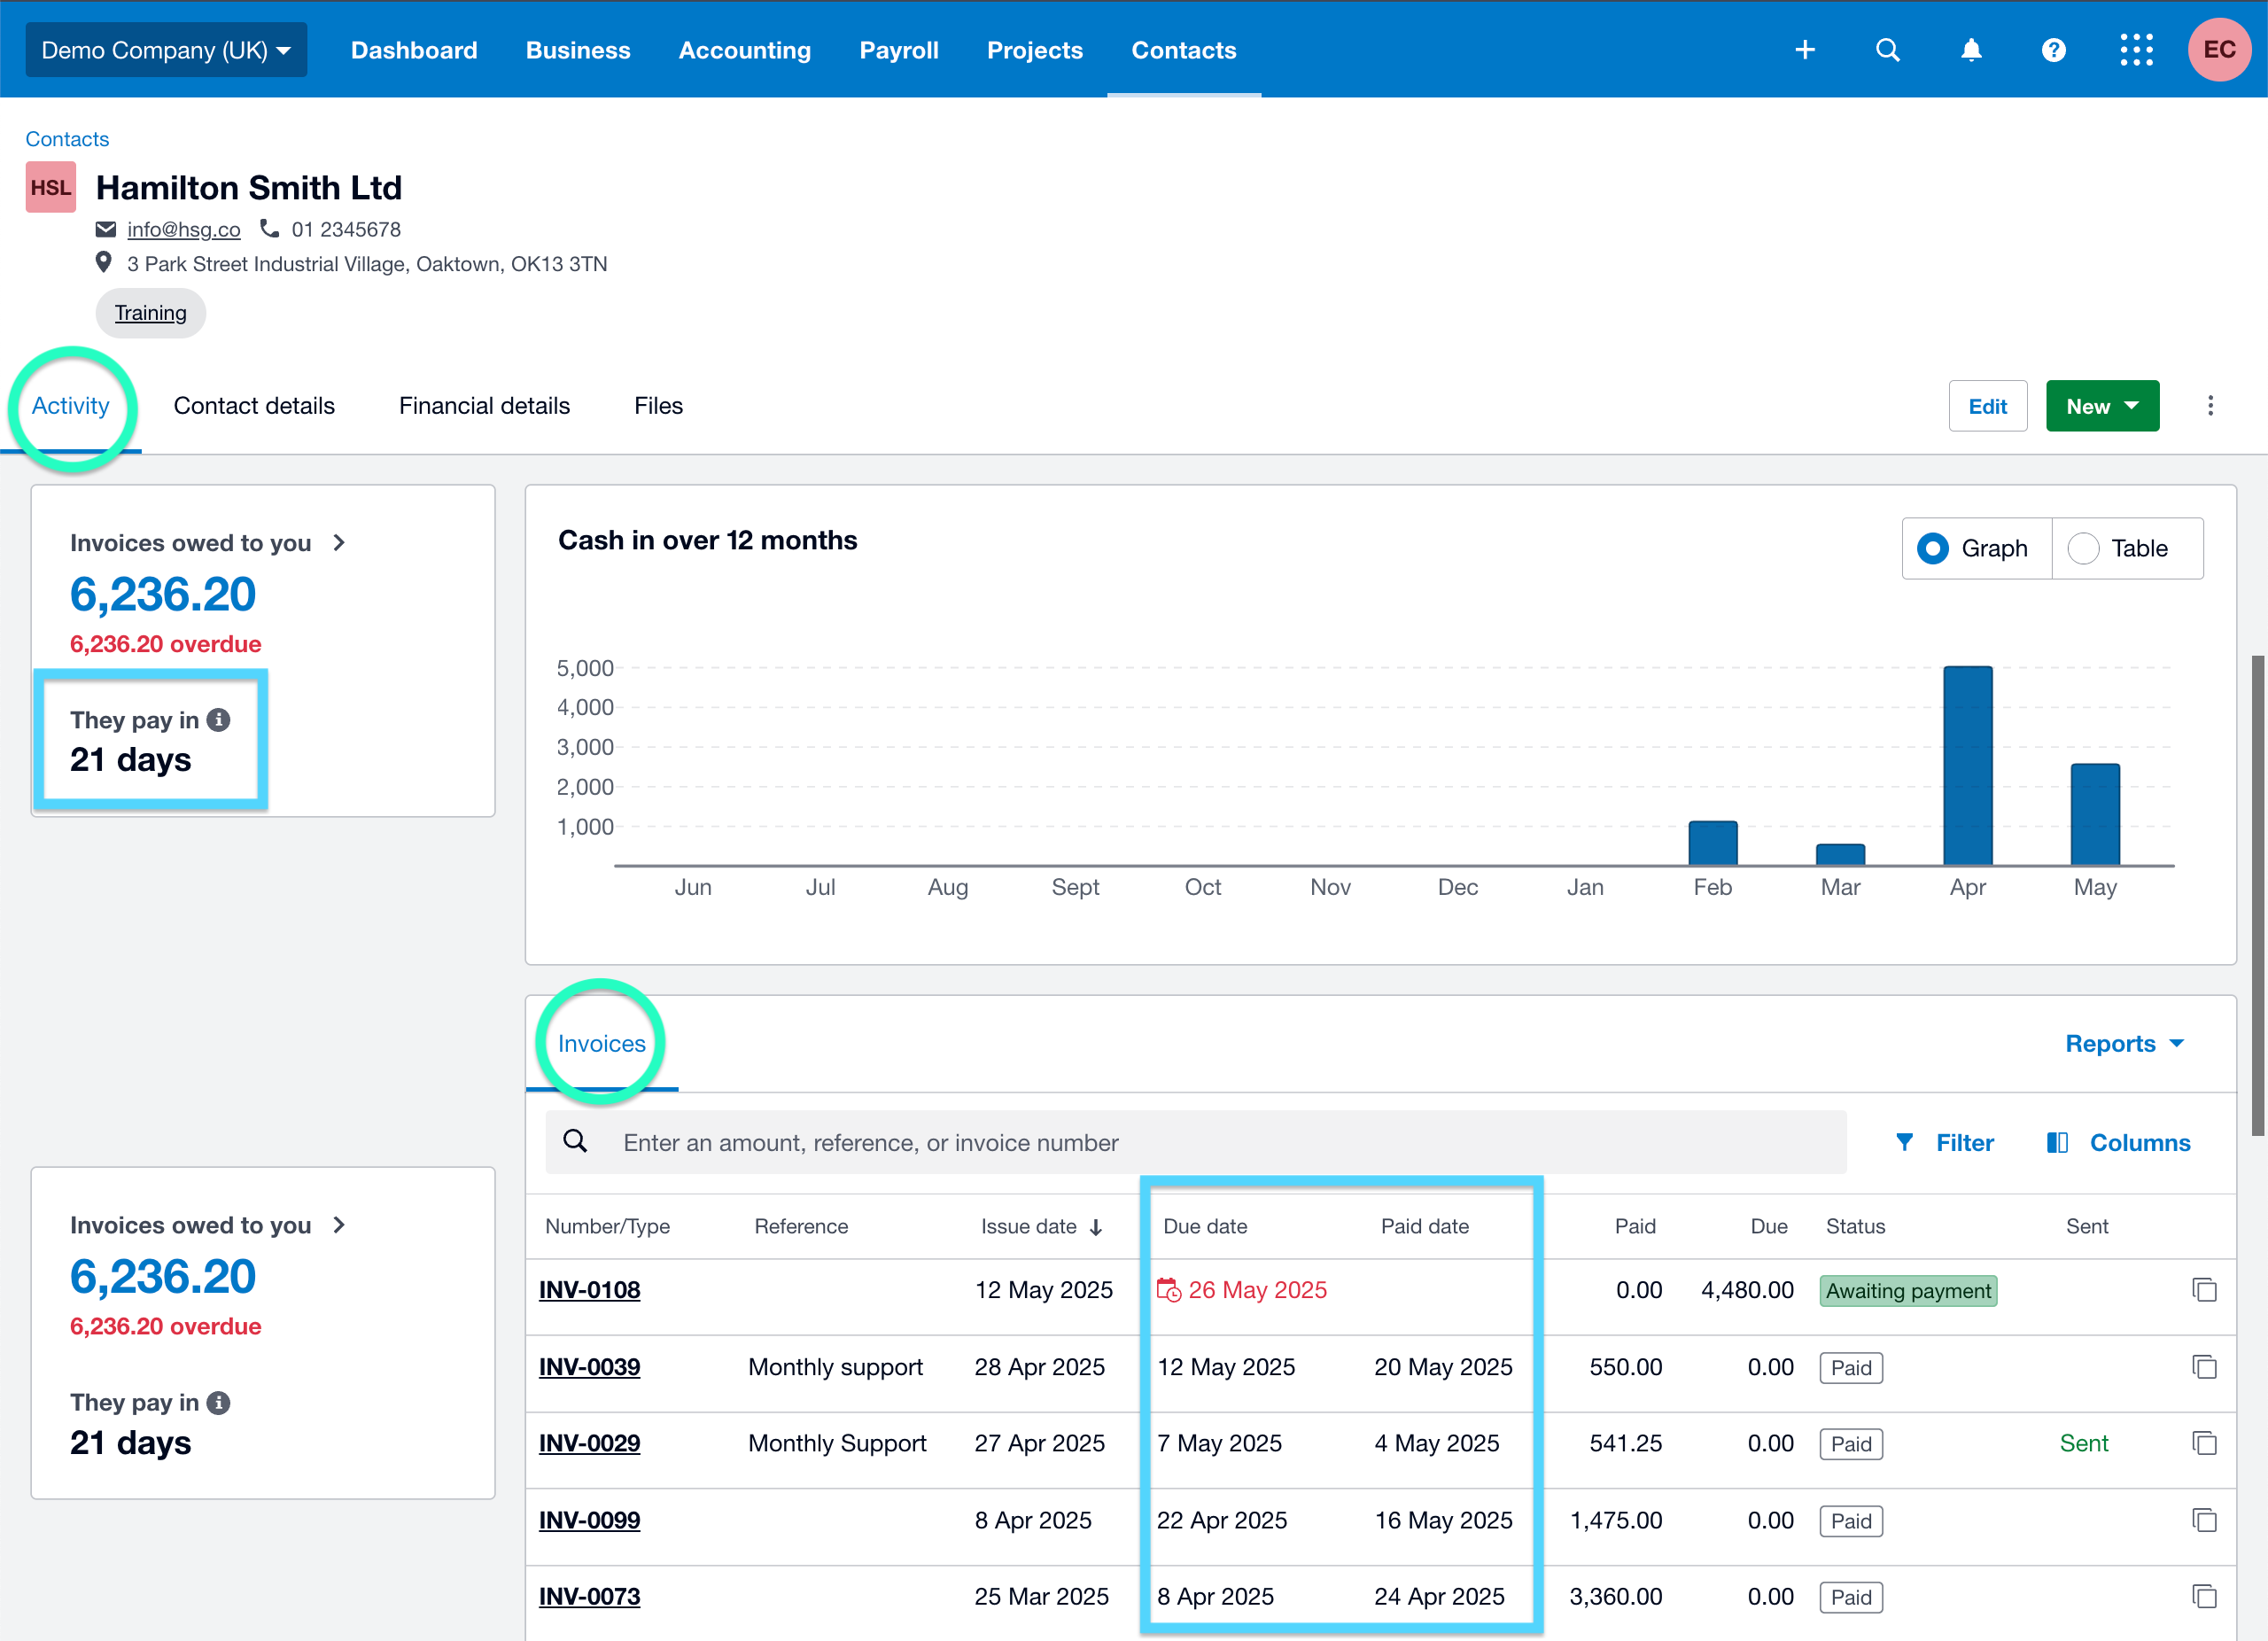Click the copy icon on the INV-0039 row
Viewport: 2268px width, 1641px height.
[x=2204, y=1367]
